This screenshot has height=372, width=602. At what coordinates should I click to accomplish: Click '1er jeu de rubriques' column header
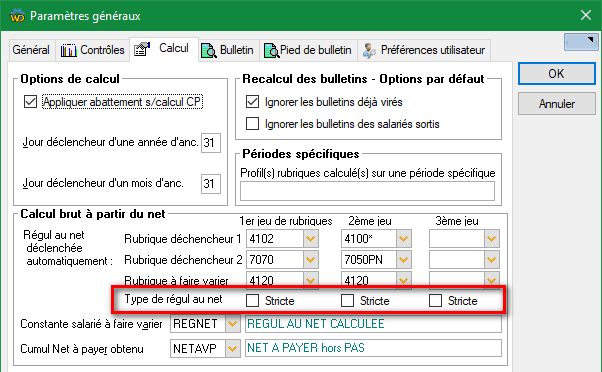point(286,221)
